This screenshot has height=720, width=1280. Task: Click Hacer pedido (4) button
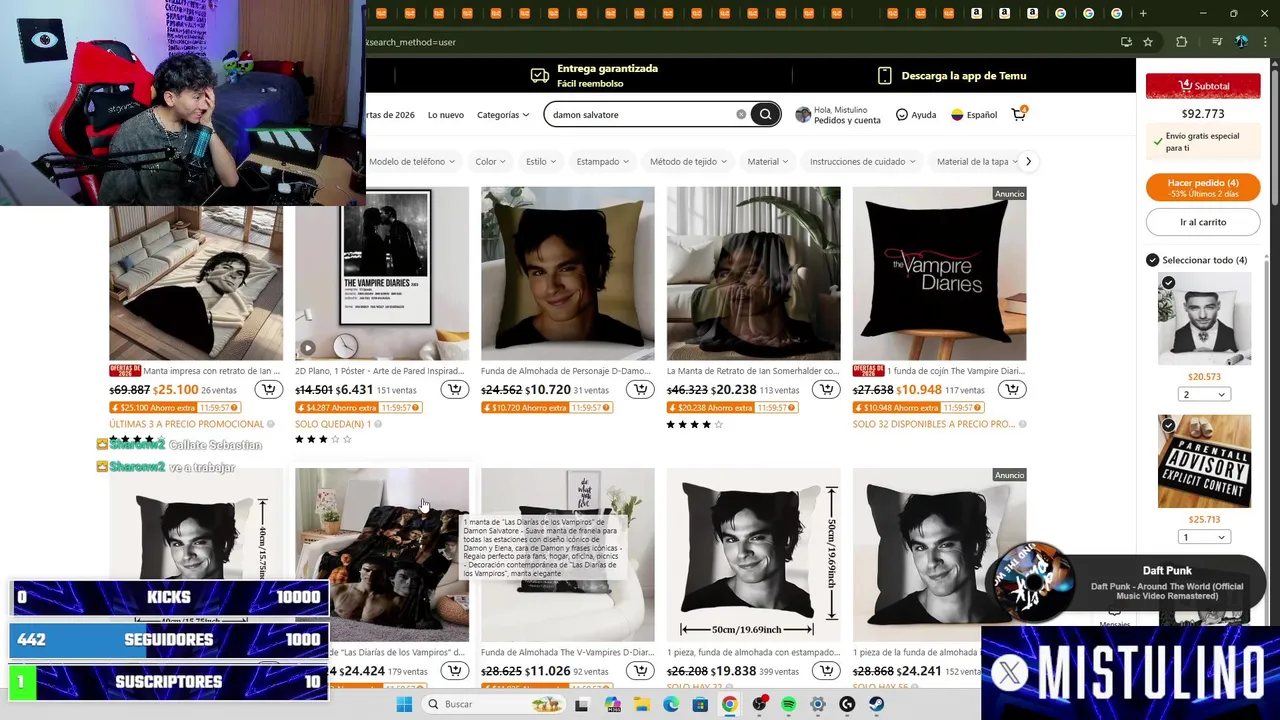[x=1203, y=187]
